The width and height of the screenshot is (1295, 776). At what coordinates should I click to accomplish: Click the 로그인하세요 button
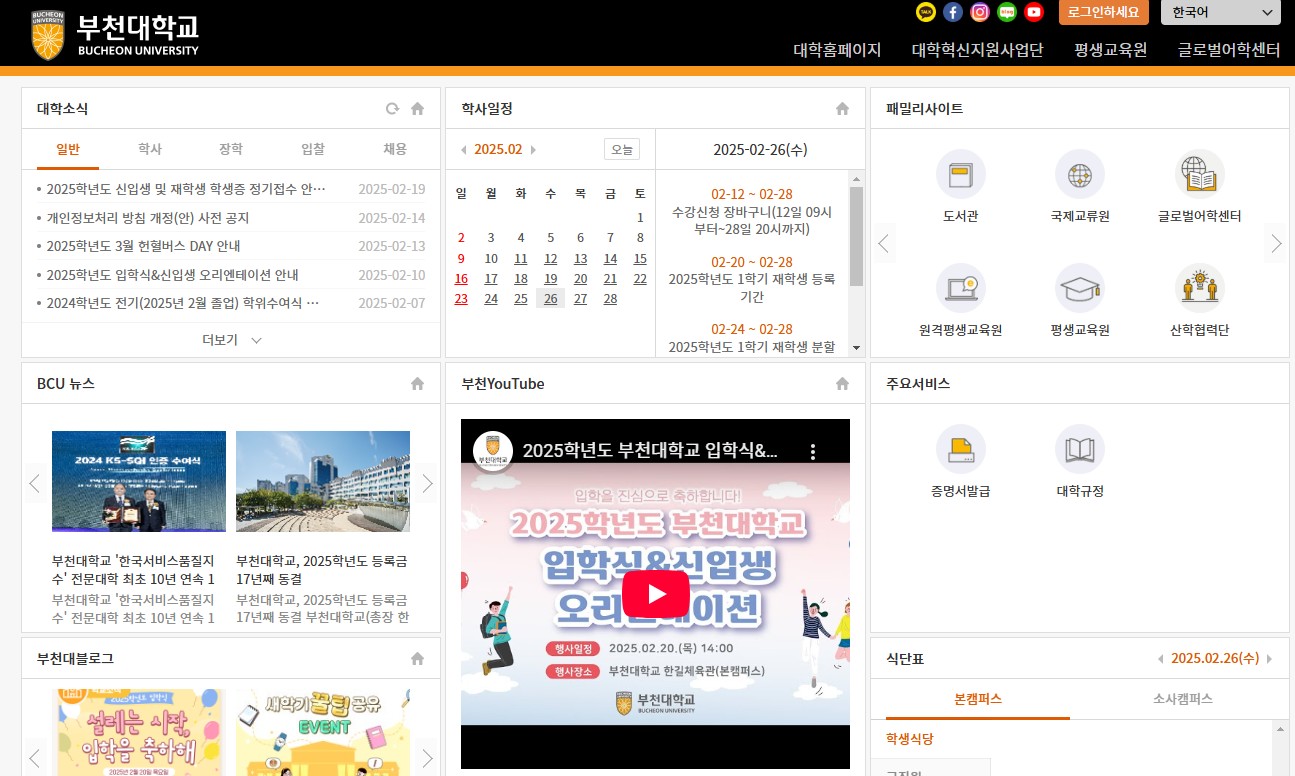pyautogui.click(x=1102, y=12)
